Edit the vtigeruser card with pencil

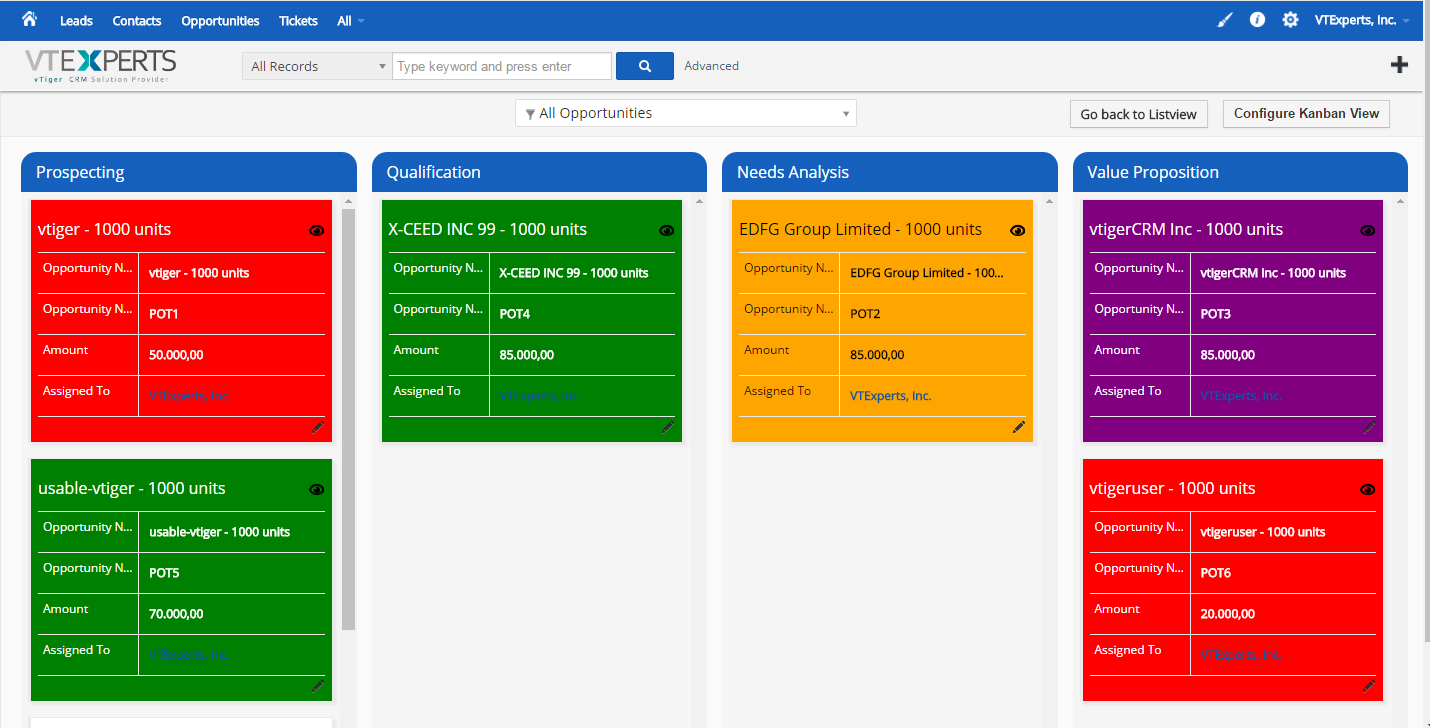tap(1369, 686)
